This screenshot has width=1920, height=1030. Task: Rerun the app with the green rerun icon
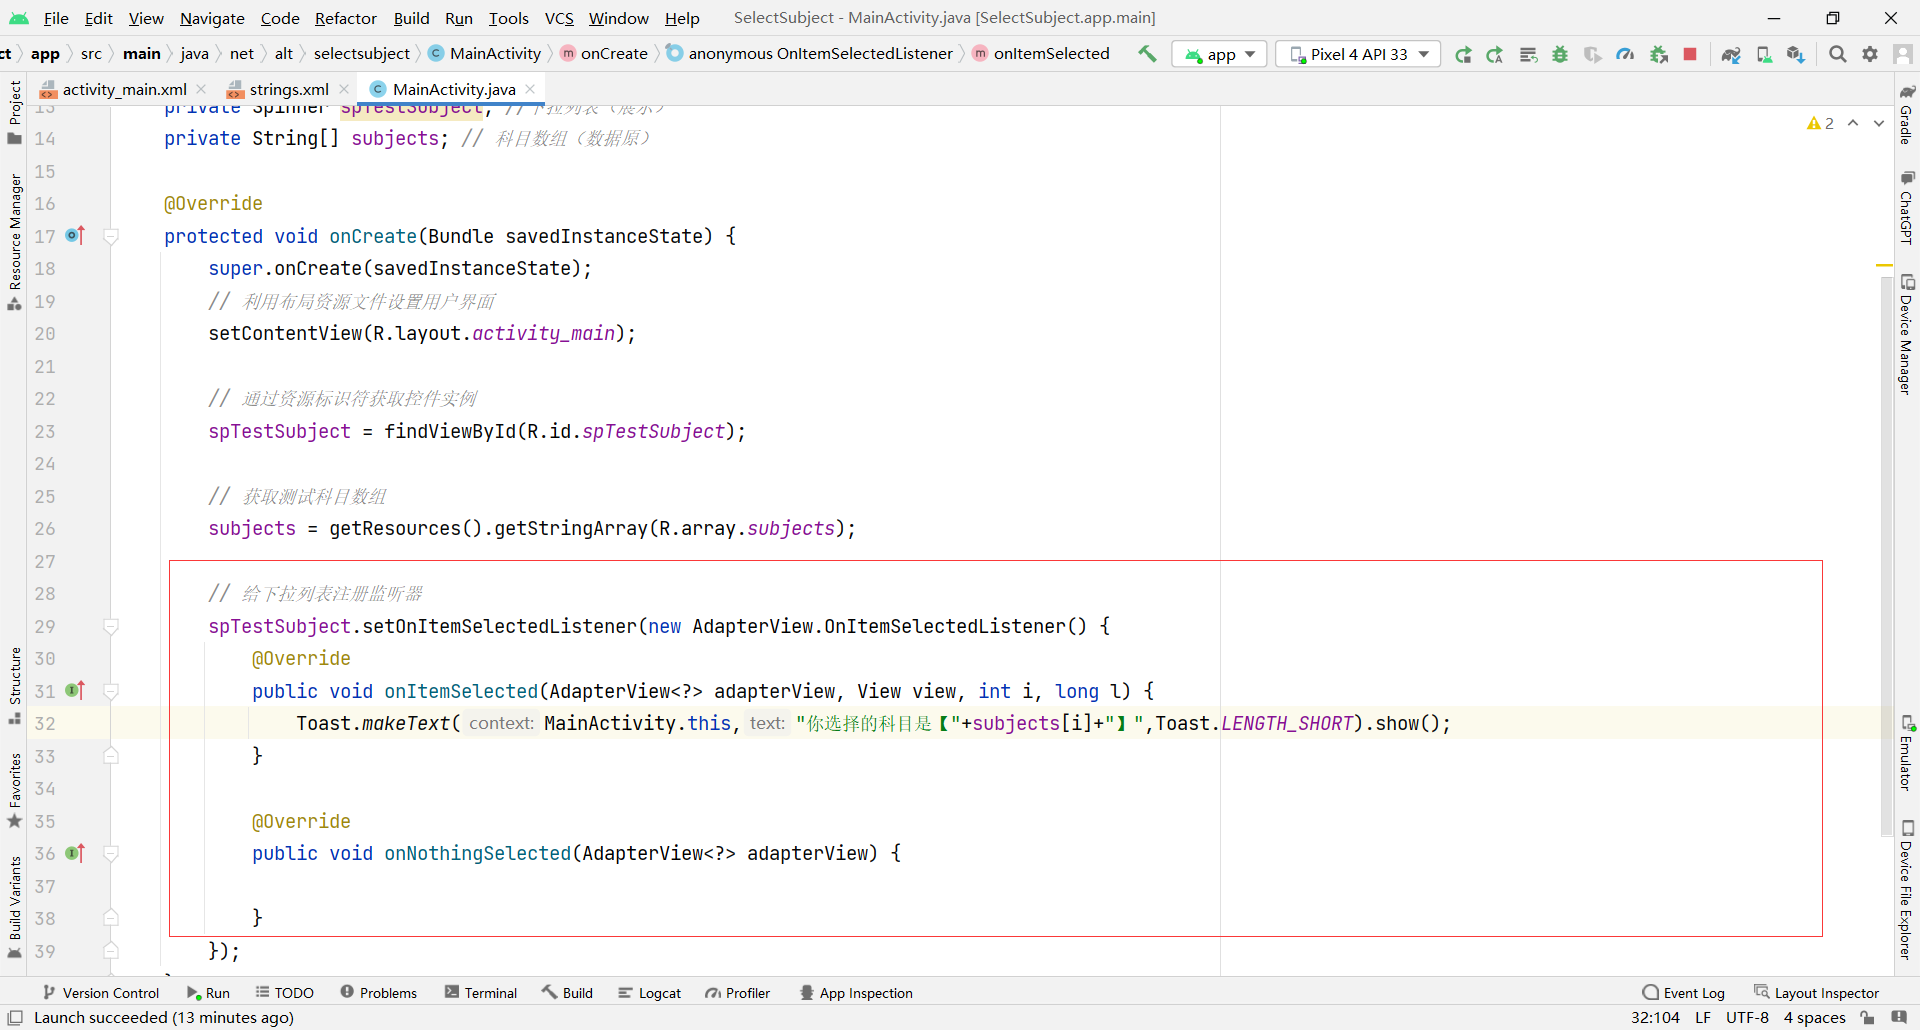(x=1463, y=54)
